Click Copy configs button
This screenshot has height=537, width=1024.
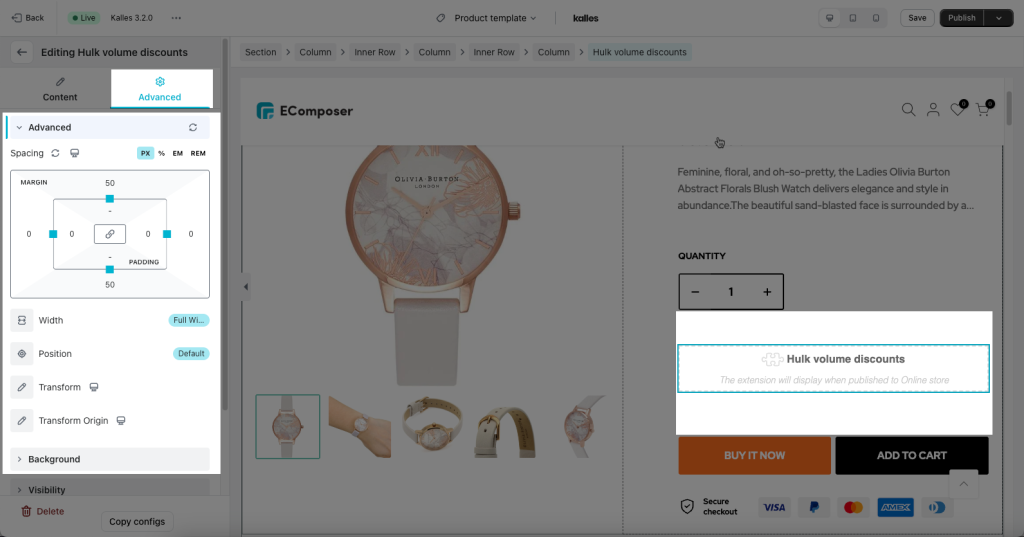(137, 521)
